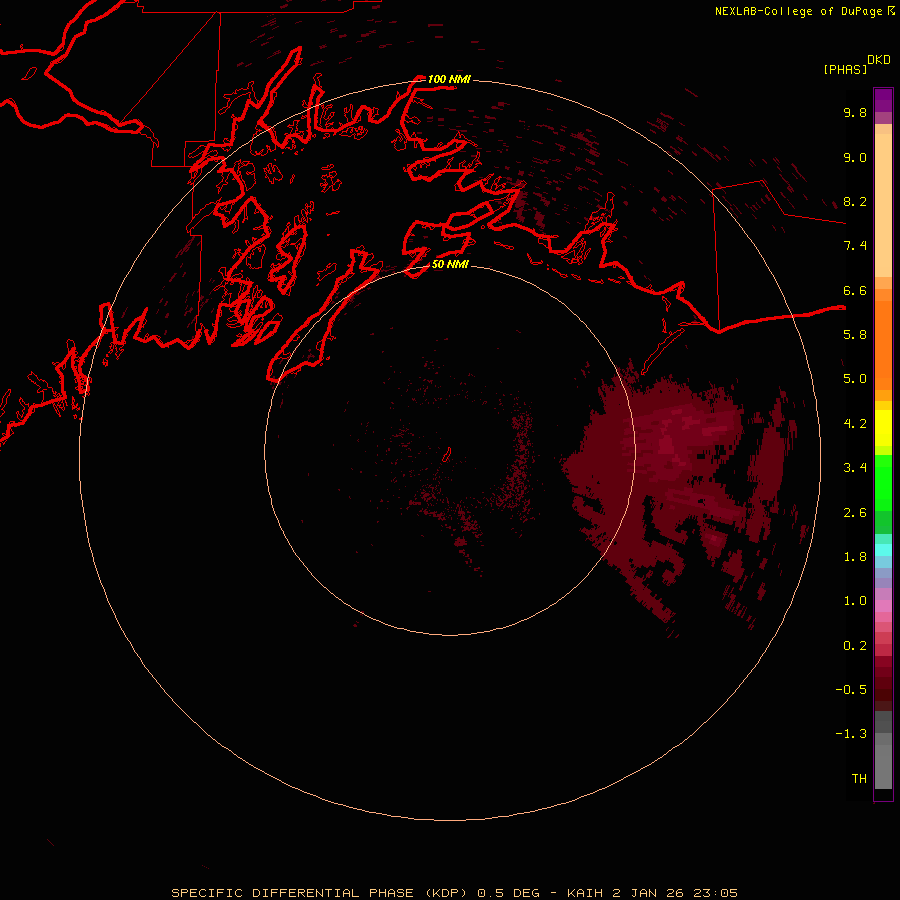This screenshot has height=900, width=900.
Task: Click the small red island outline at the radar center
Action: pos(448,455)
